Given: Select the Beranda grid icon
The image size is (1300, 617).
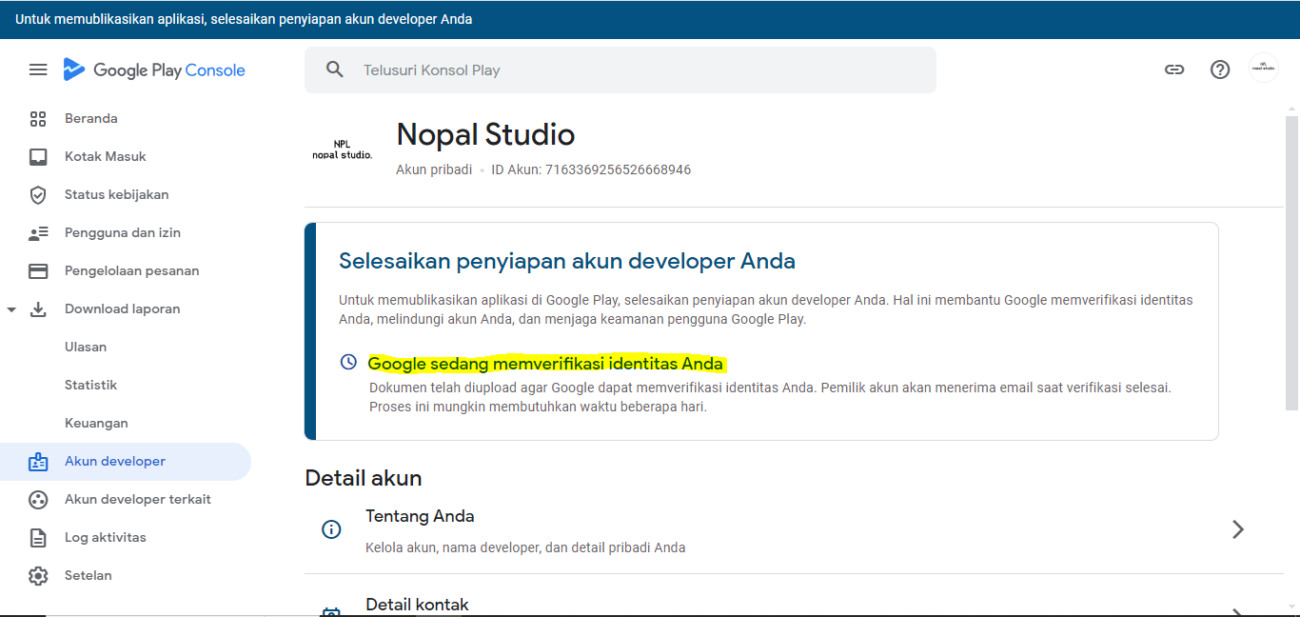Looking at the screenshot, I should (x=38, y=118).
